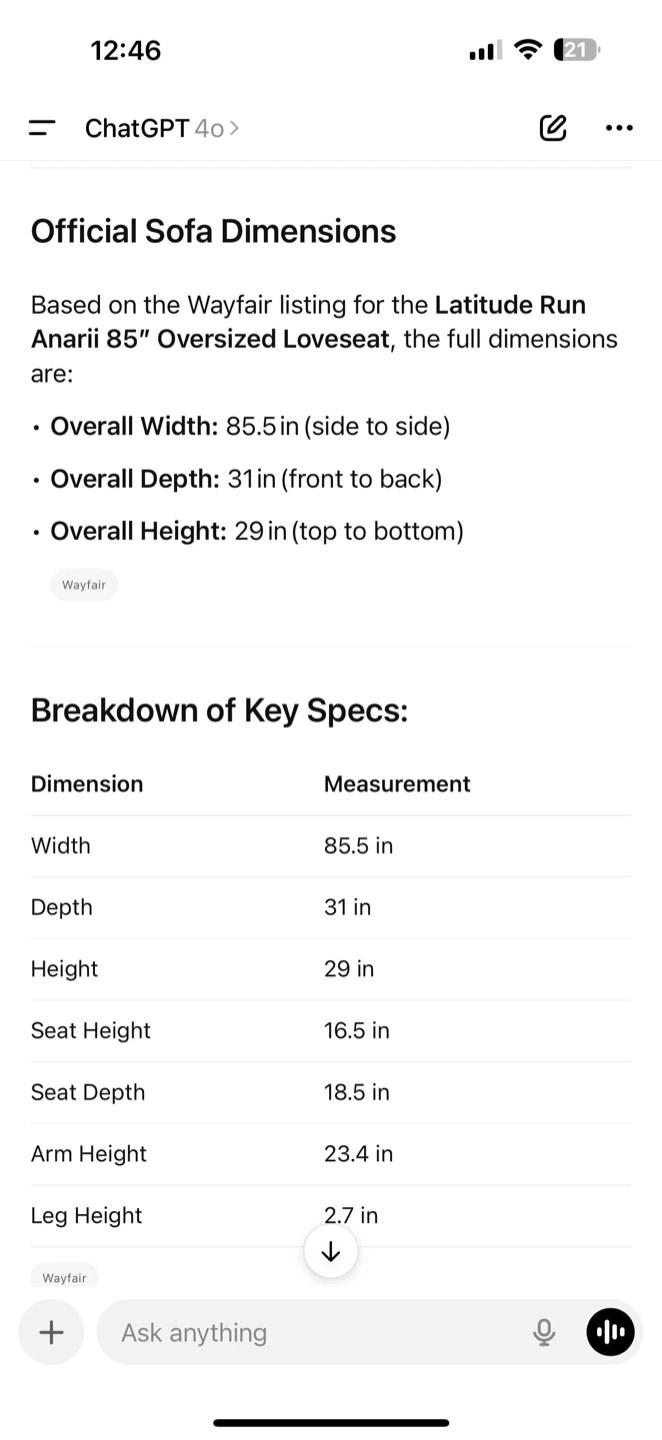Open the Wayfair source chip under dimensions

[84, 585]
